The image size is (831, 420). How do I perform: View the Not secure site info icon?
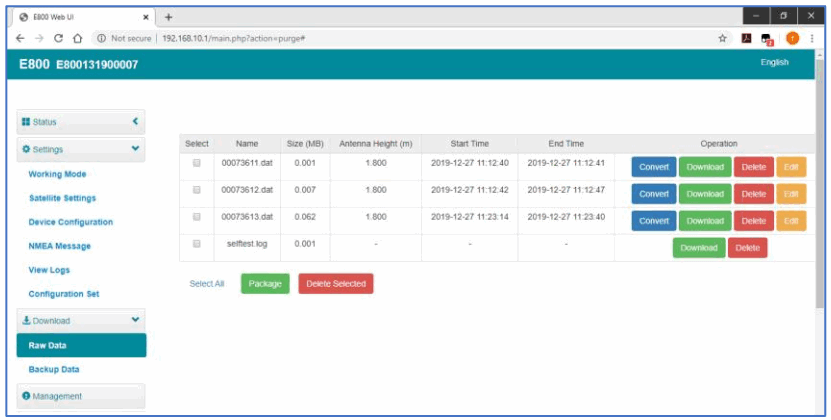click(101, 38)
